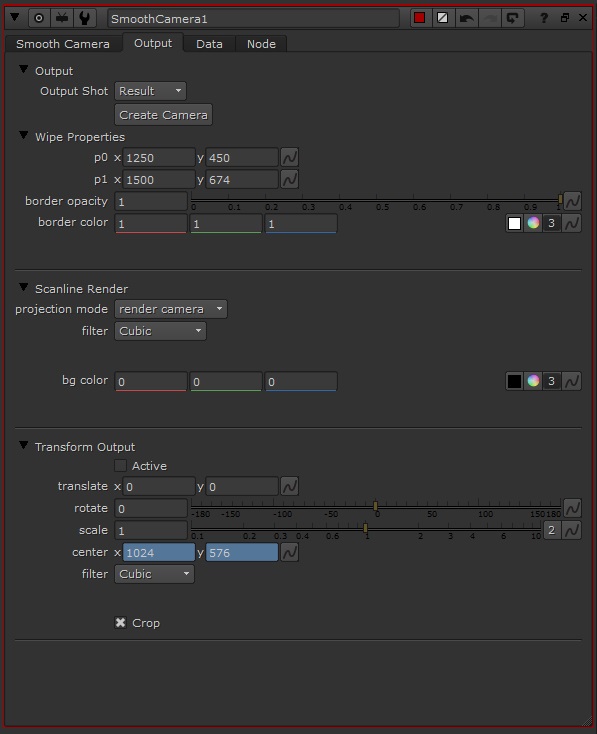Click the red node color swatch icon
Screen dimensions: 597x734
point(420,18)
